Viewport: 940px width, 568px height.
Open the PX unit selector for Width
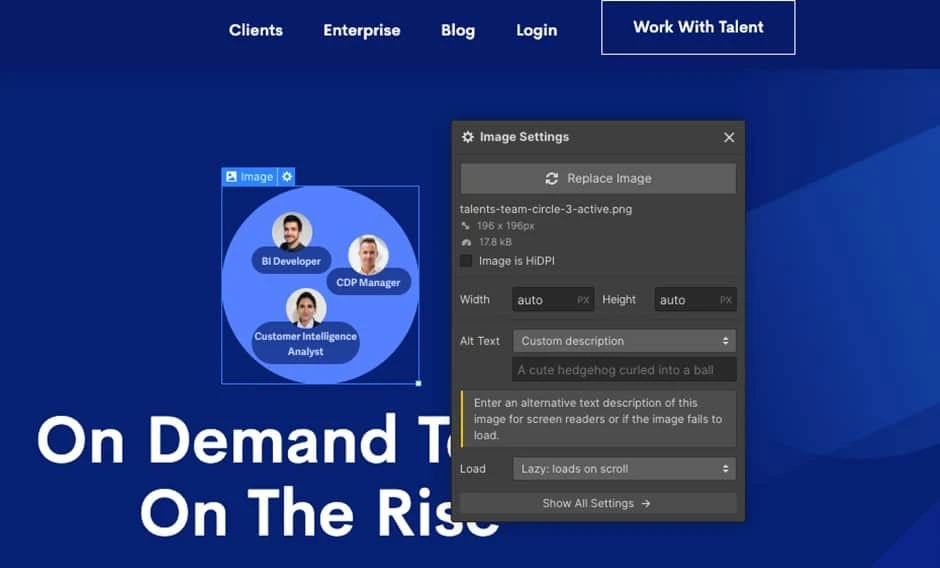pos(583,300)
